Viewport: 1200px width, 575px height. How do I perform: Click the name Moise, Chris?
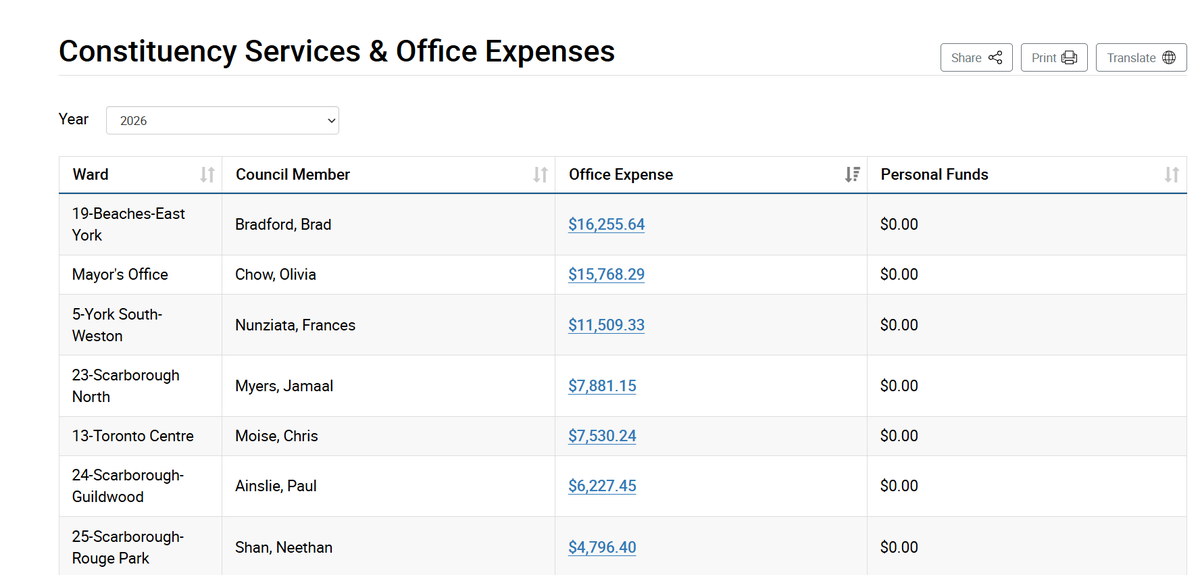point(276,436)
